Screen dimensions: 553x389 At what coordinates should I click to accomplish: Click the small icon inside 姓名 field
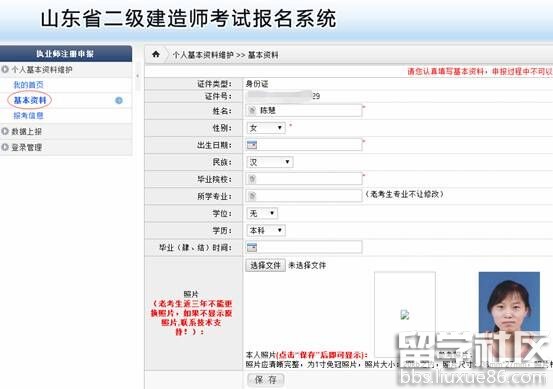tap(252, 110)
